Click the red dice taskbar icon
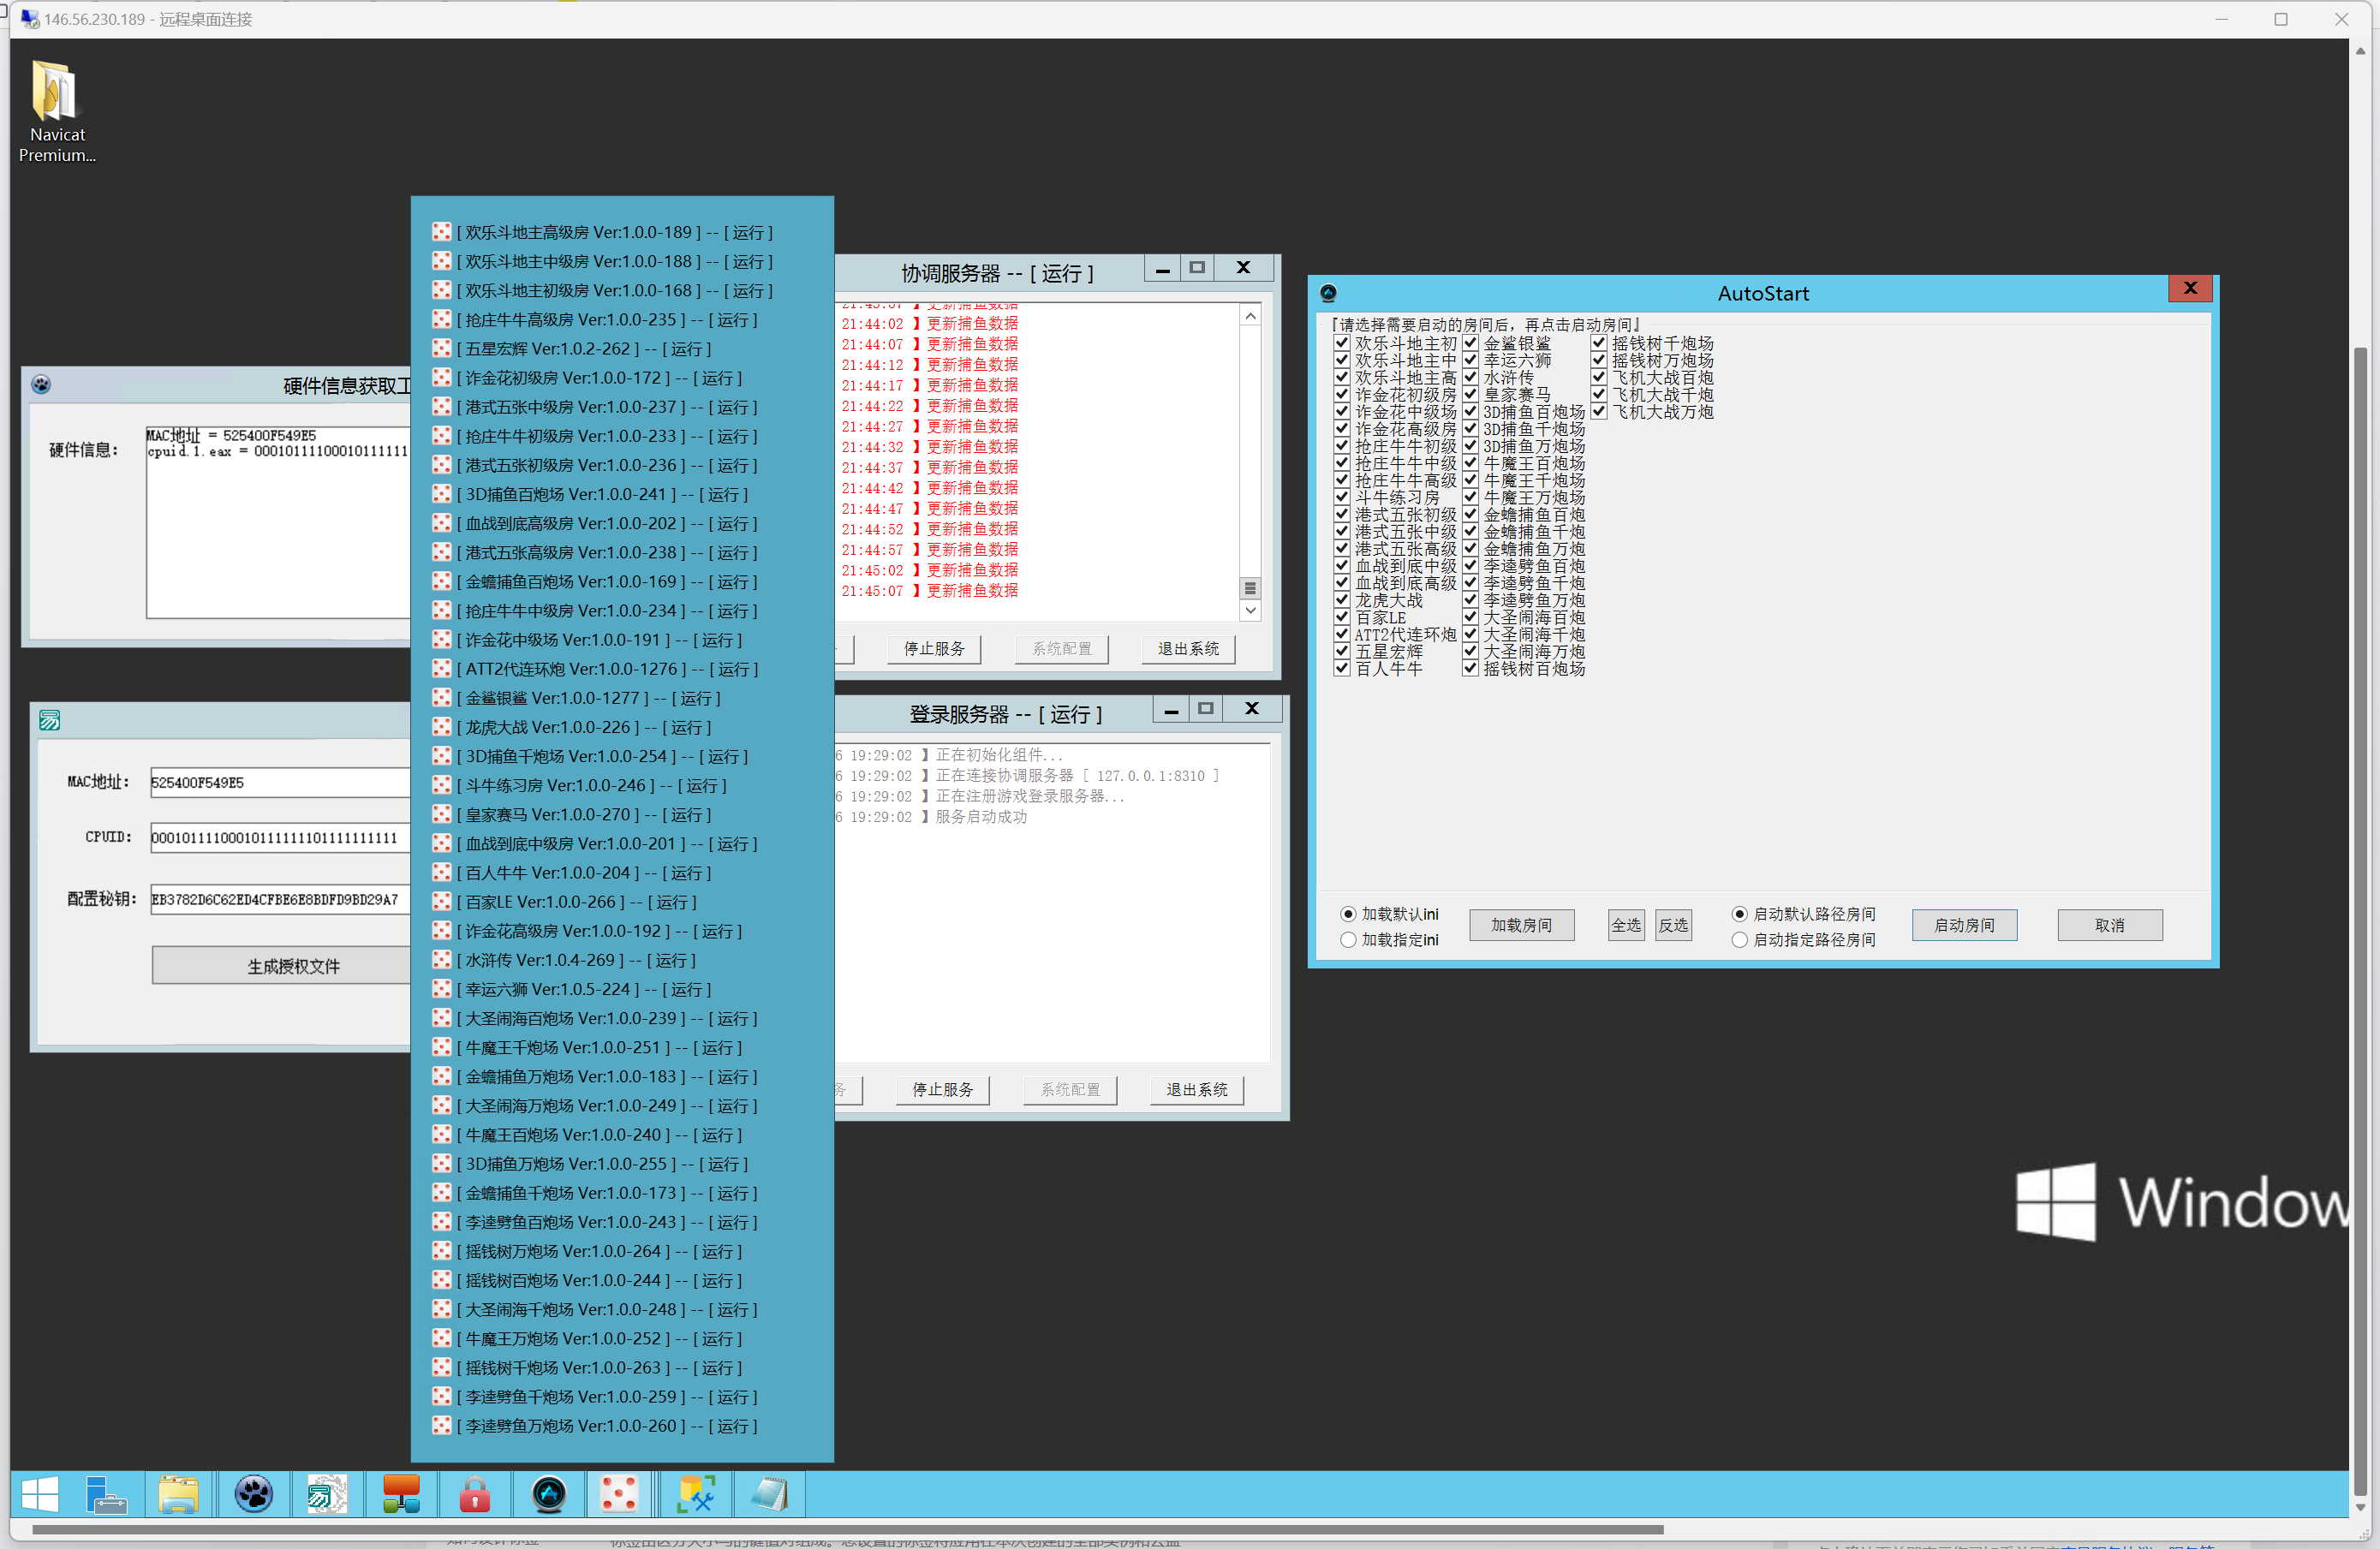 point(619,1495)
